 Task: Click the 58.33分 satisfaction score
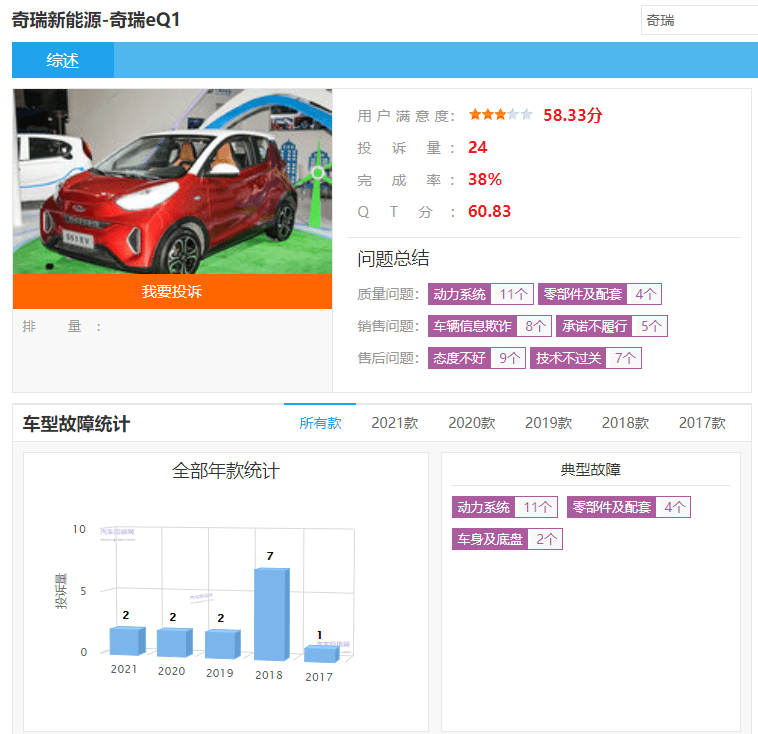(572, 115)
